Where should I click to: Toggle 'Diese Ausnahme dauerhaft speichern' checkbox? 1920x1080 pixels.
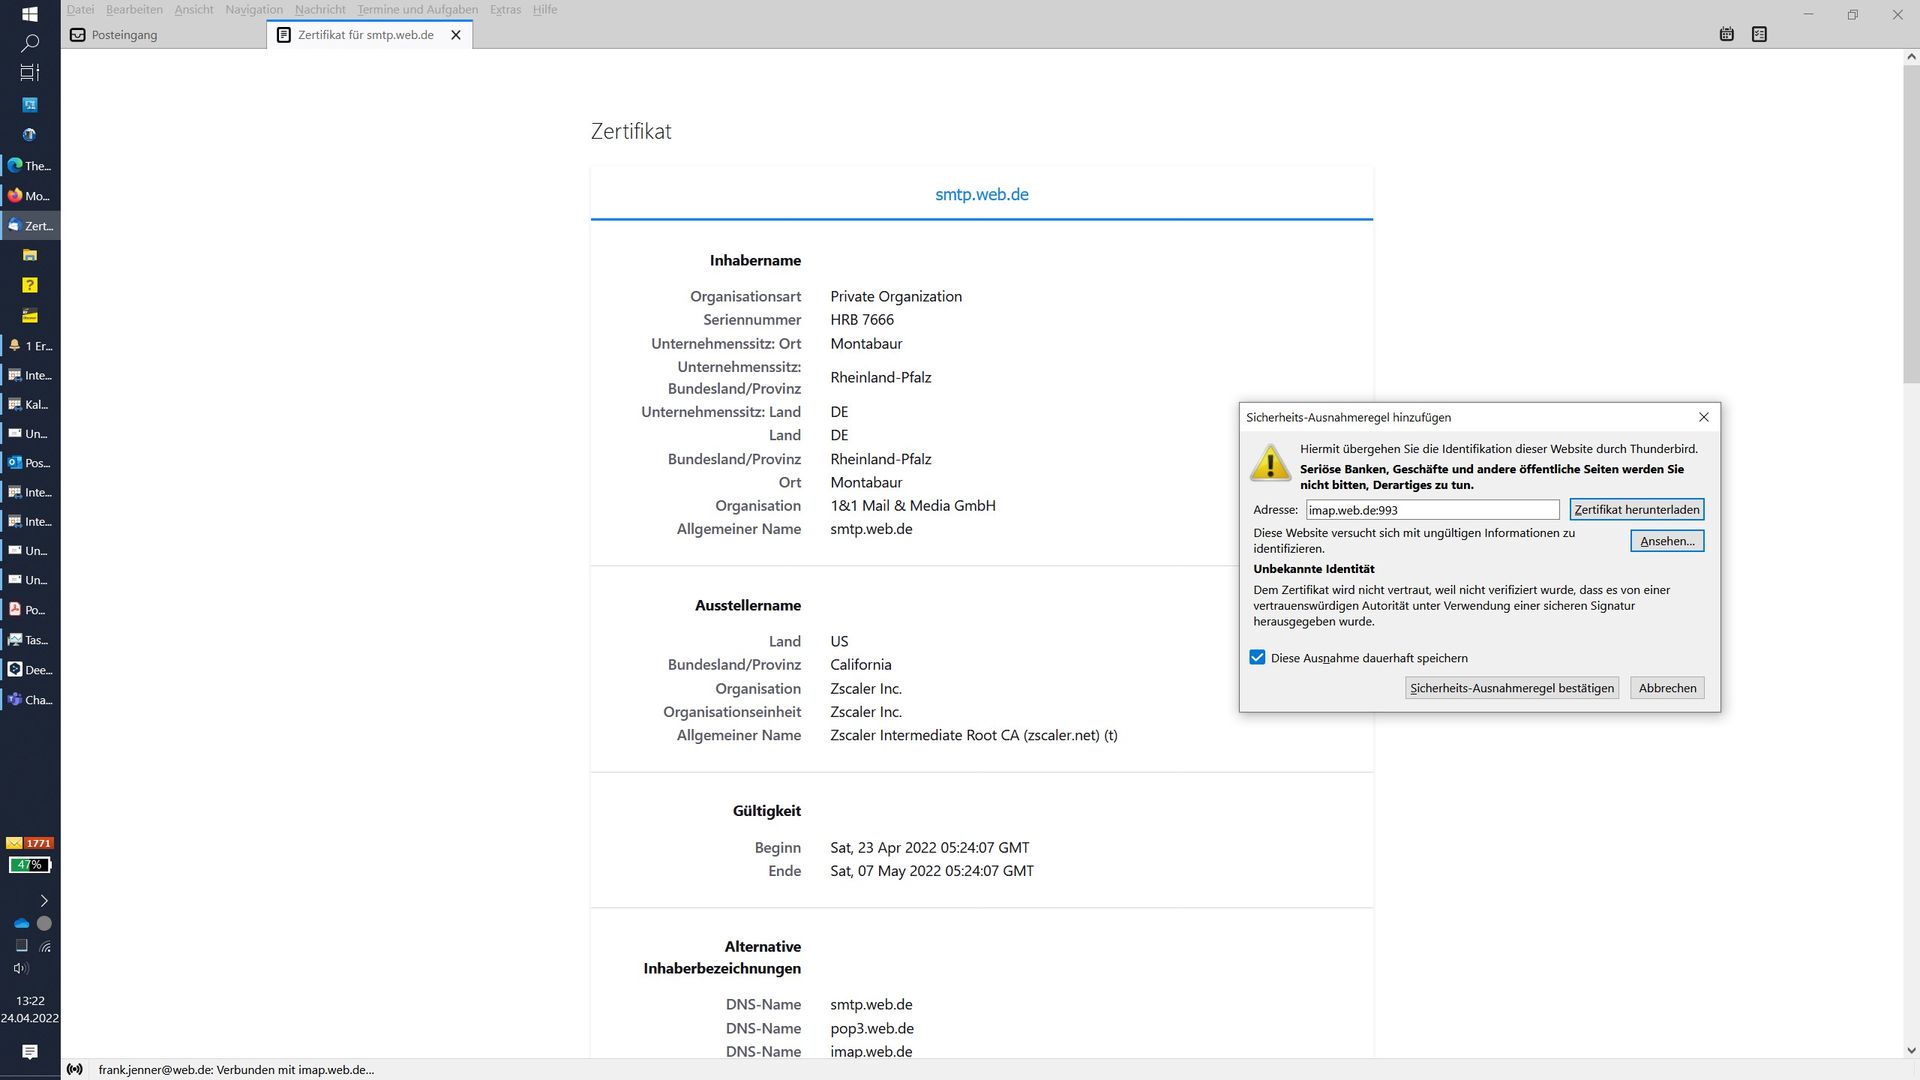[x=1257, y=657]
